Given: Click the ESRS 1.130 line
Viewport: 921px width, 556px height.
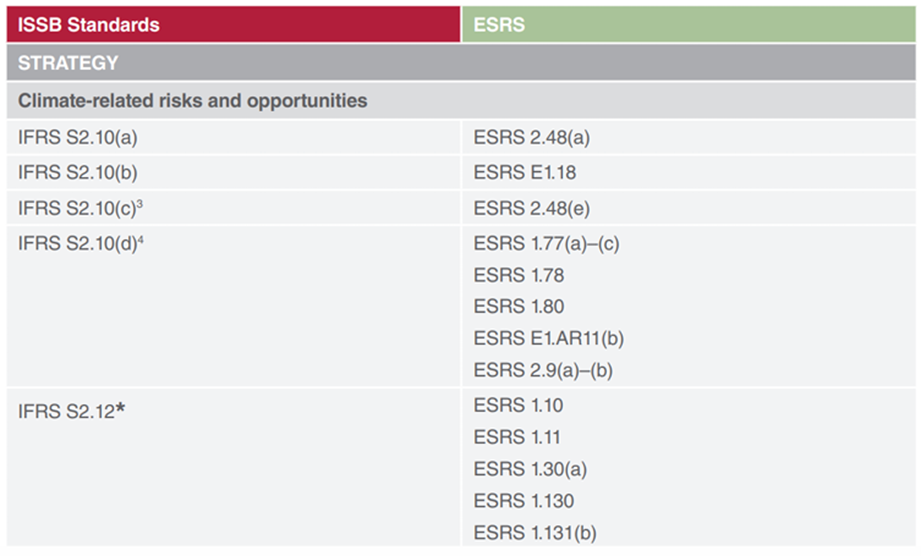Looking at the screenshot, I should [x=523, y=501].
